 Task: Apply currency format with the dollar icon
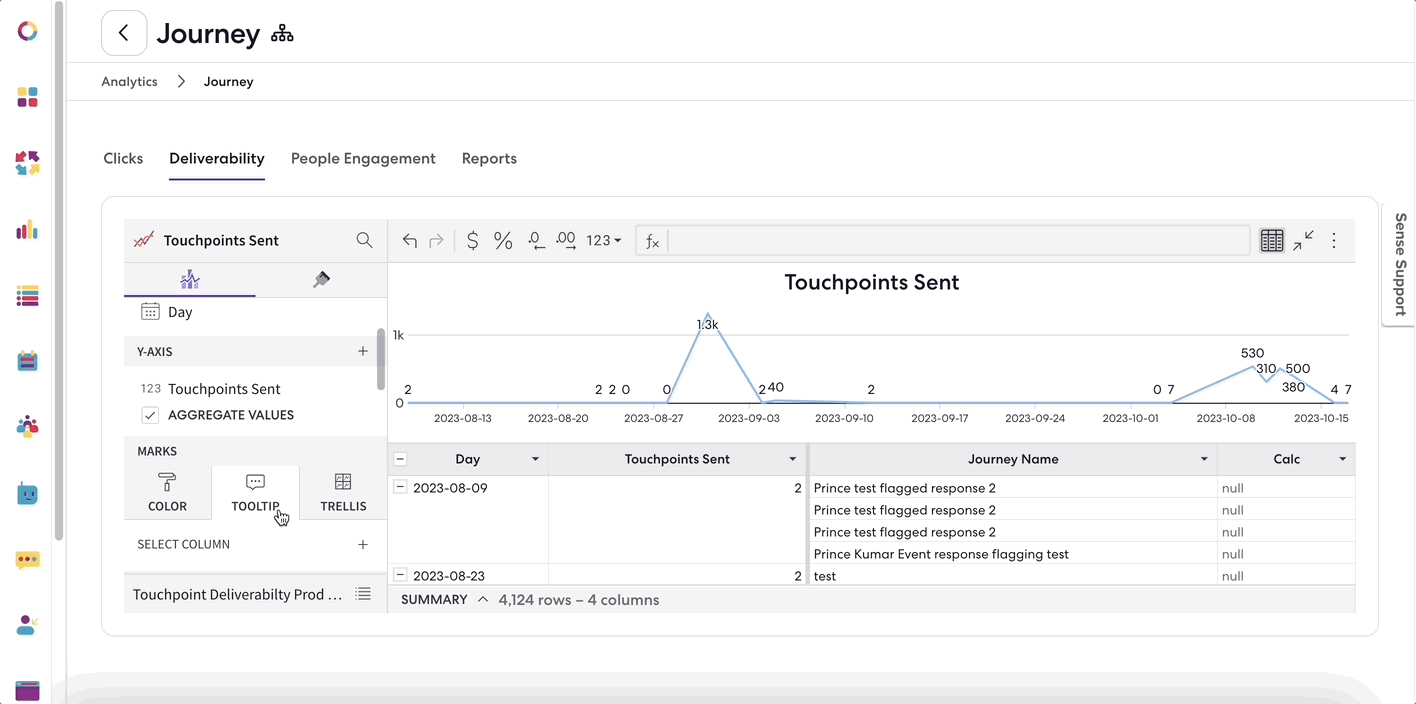coord(473,241)
